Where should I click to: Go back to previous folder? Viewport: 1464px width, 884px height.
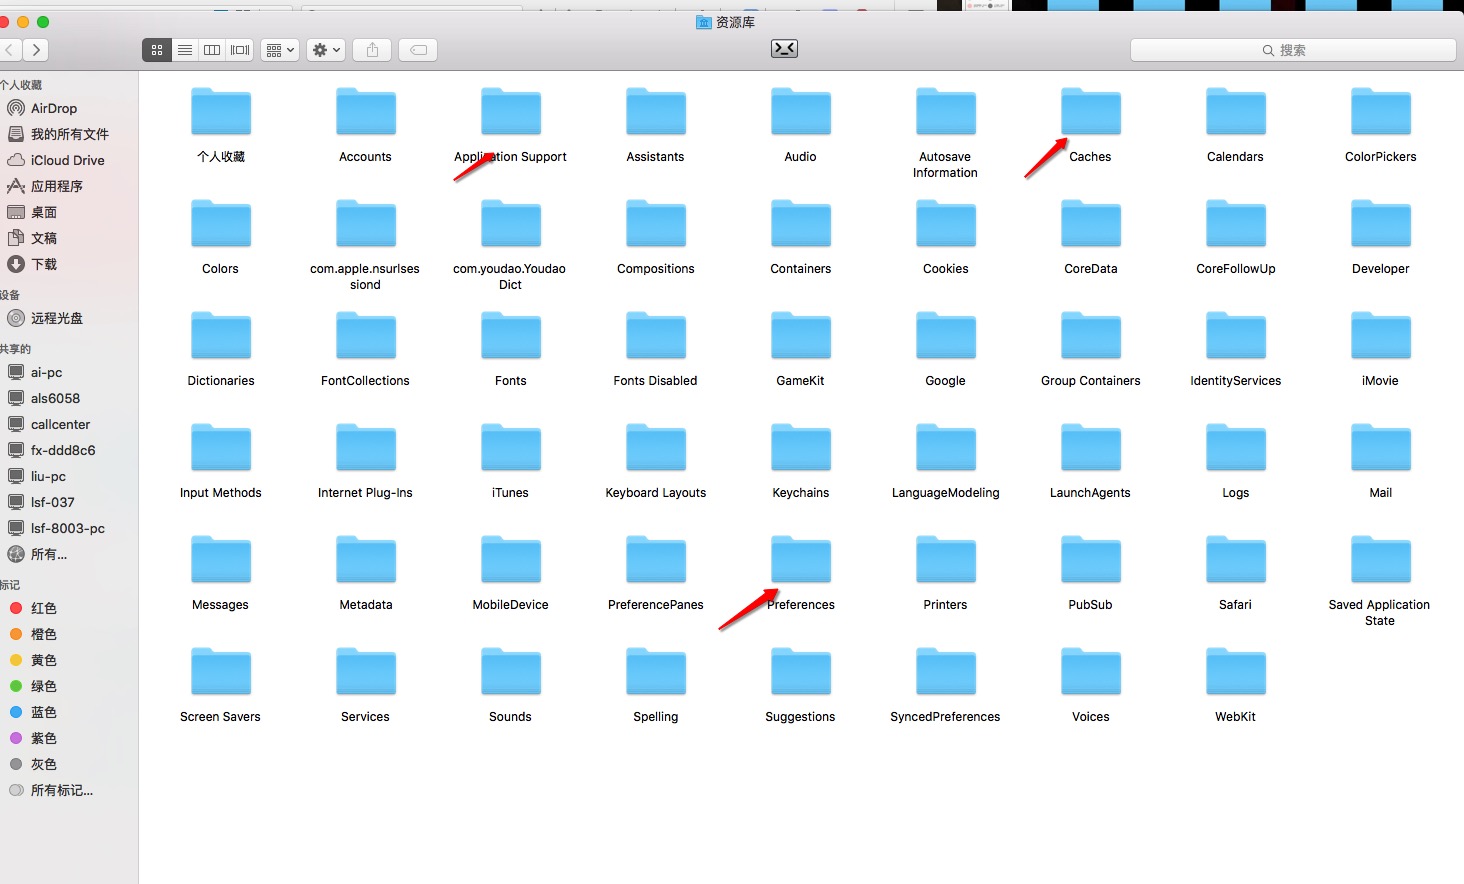click(x=10, y=50)
